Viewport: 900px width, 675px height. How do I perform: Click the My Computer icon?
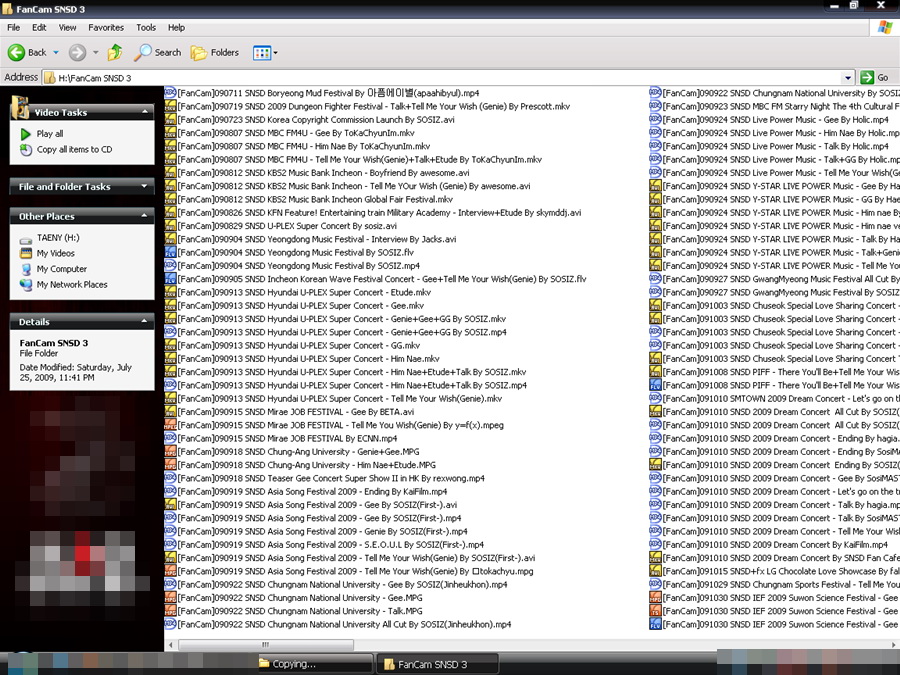[26, 269]
